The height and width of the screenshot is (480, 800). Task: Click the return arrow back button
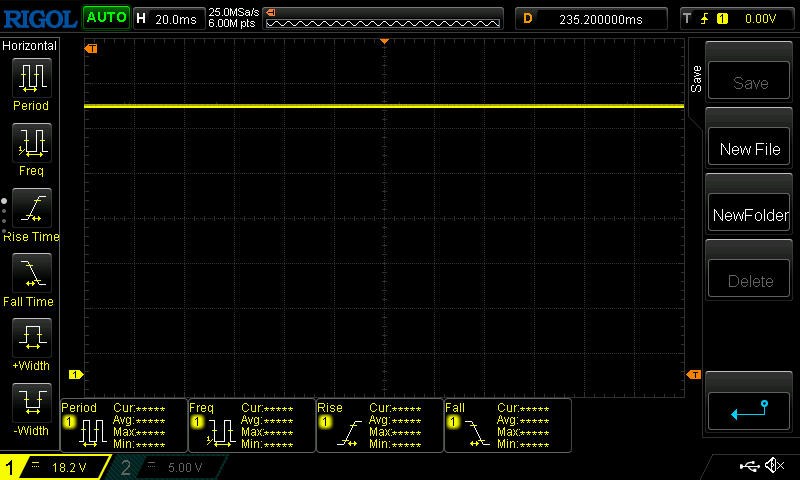coord(749,408)
